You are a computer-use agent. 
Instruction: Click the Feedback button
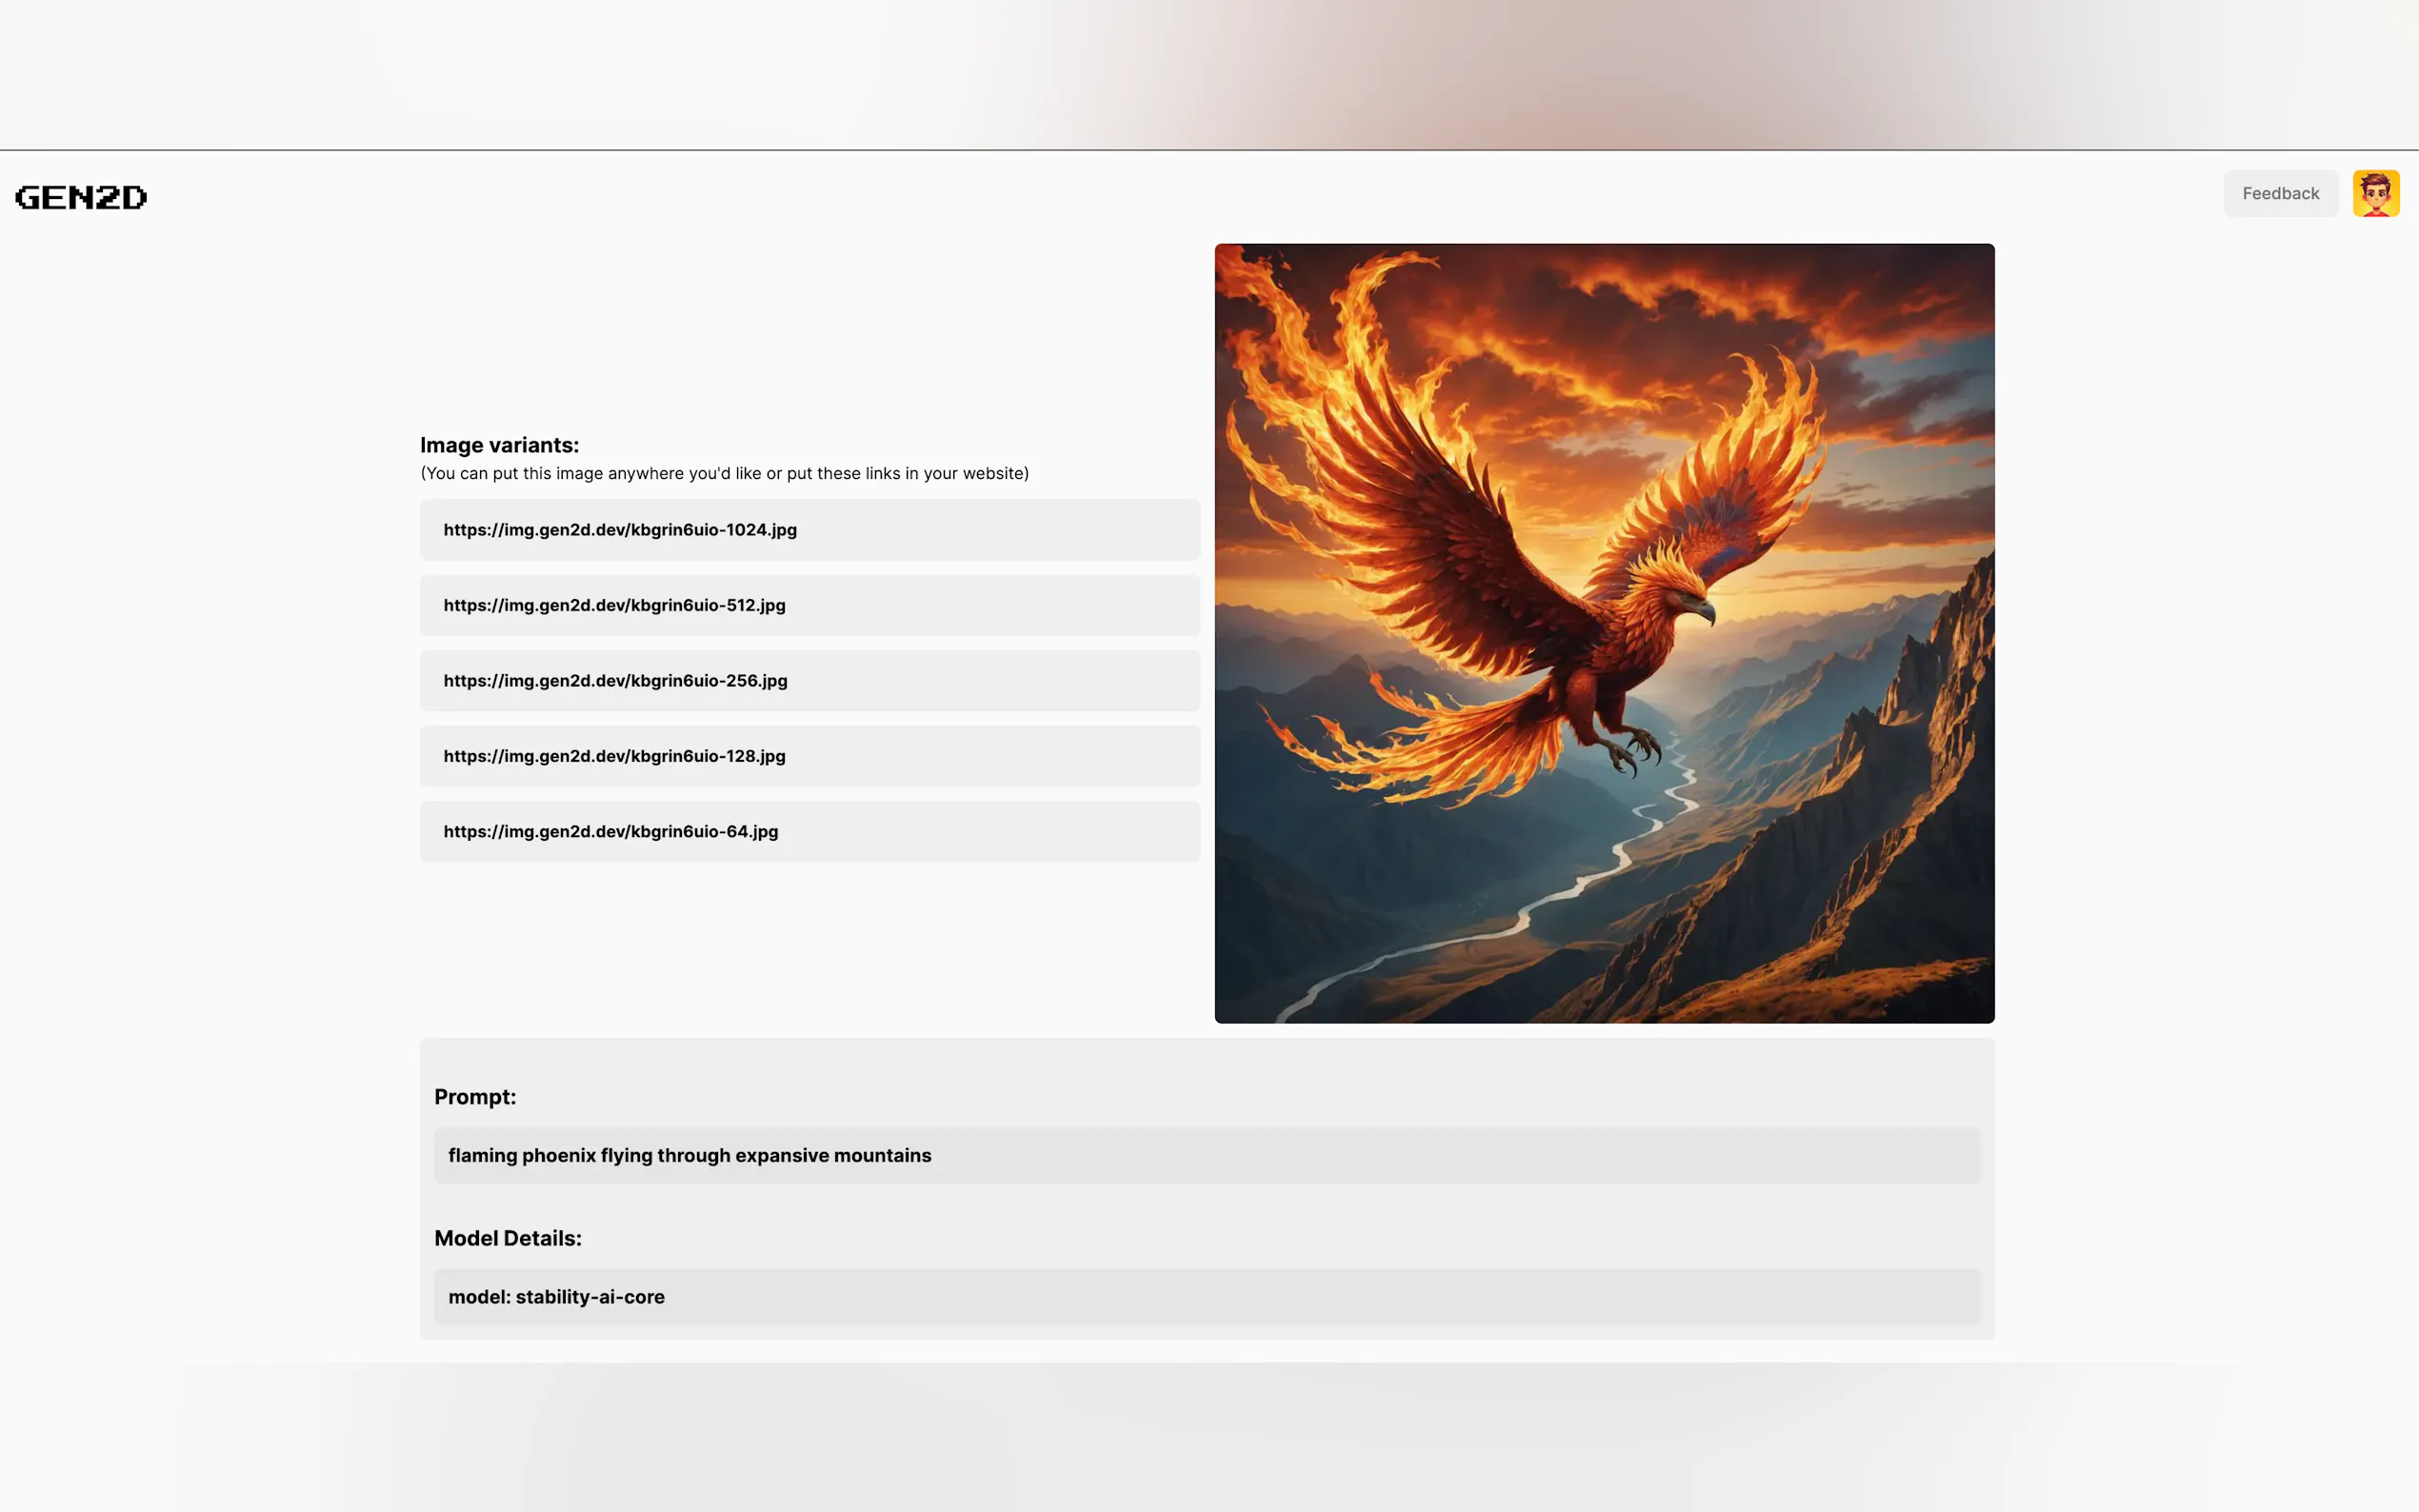tap(2280, 193)
